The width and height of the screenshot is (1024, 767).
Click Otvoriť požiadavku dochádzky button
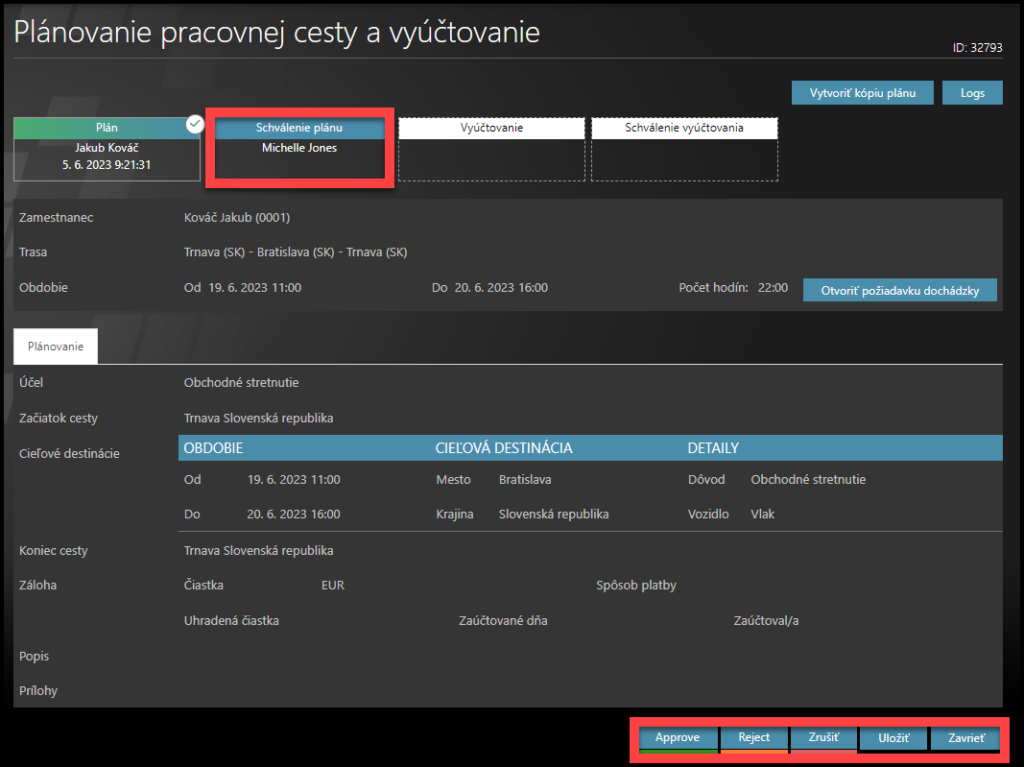tap(900, 290)
